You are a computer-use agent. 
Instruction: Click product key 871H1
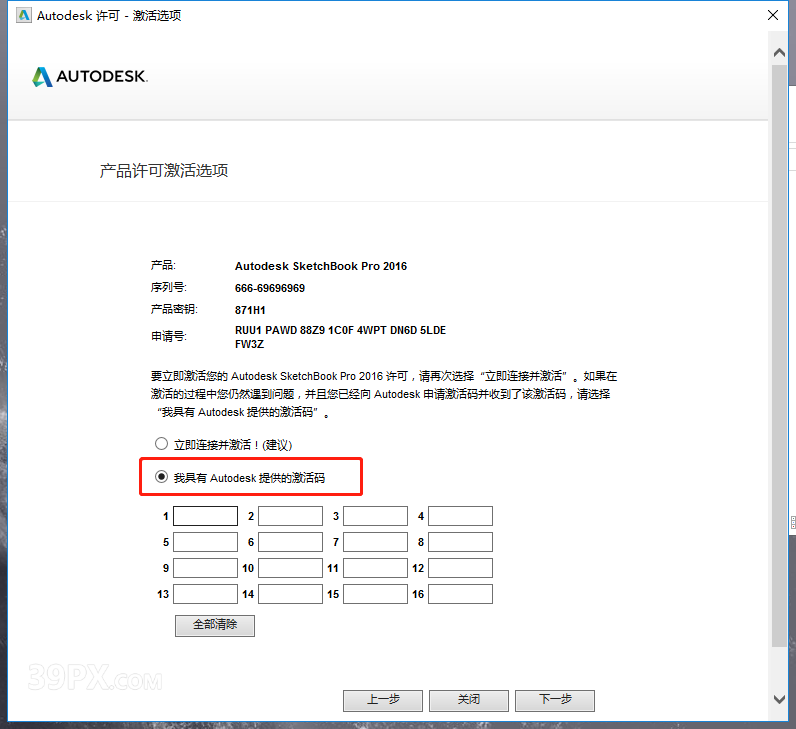[250, 310]
